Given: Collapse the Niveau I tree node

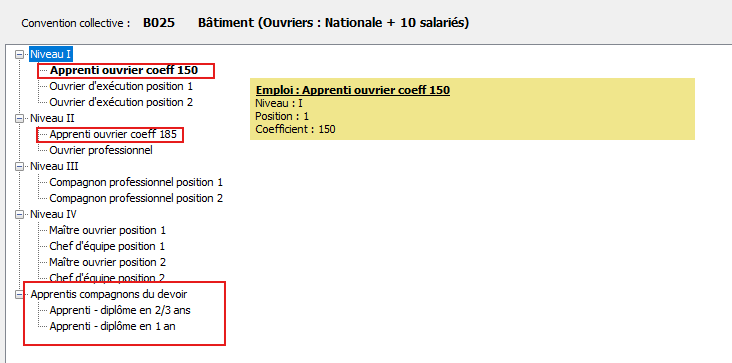Looking at the screenshot, I should pos(19,55).
